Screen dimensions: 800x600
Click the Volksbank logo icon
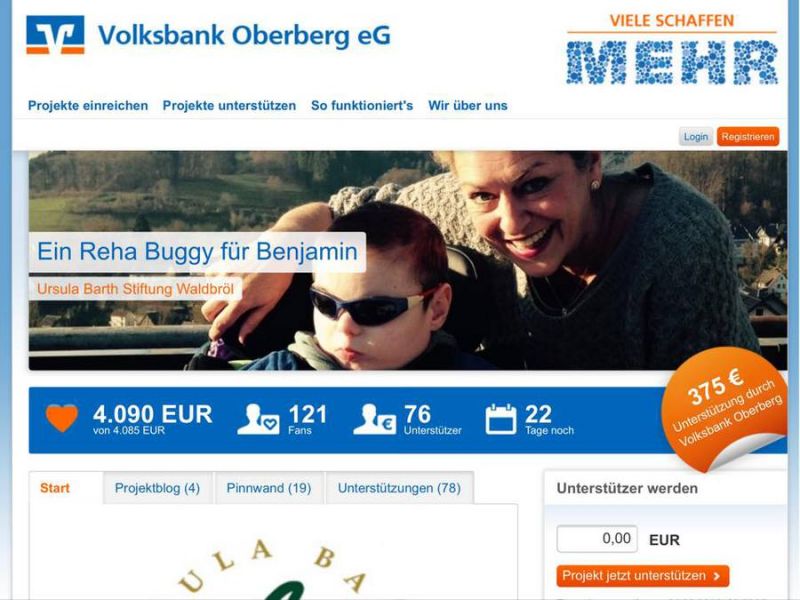[x=55, y=34]
